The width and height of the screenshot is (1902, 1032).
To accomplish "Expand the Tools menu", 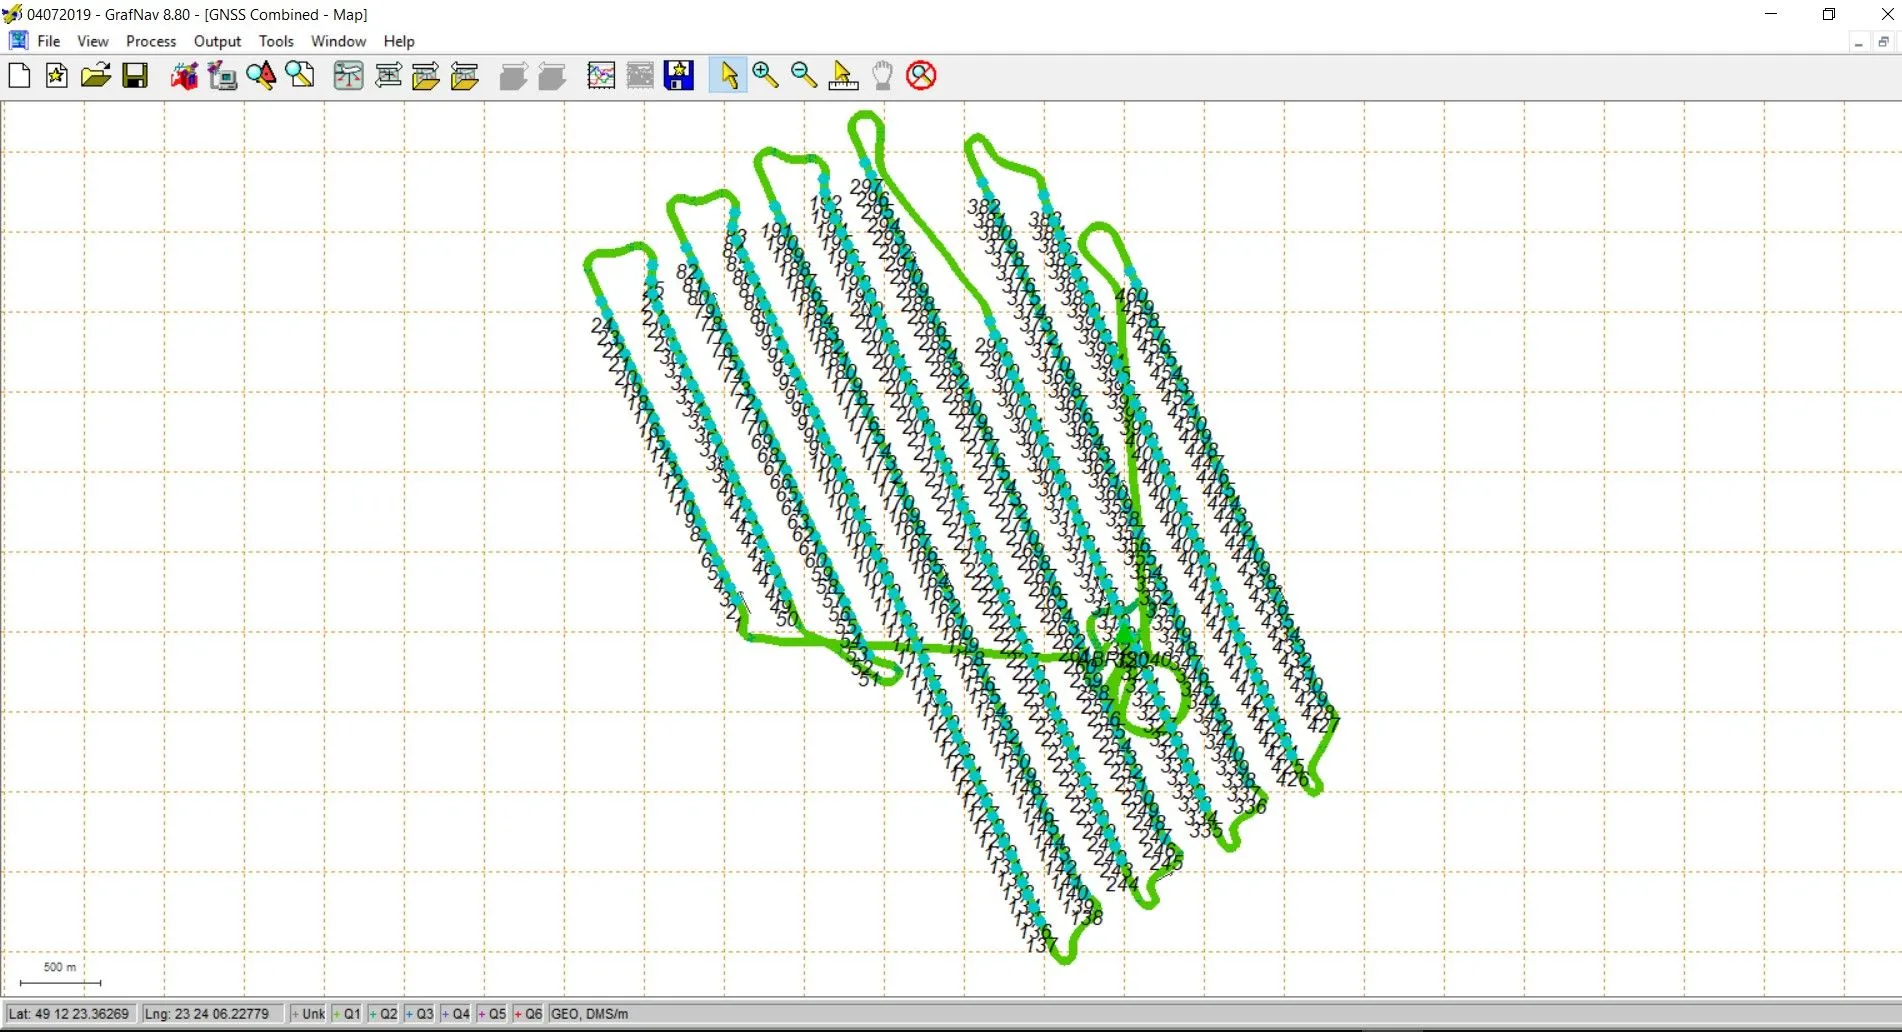I will [276, 41].
